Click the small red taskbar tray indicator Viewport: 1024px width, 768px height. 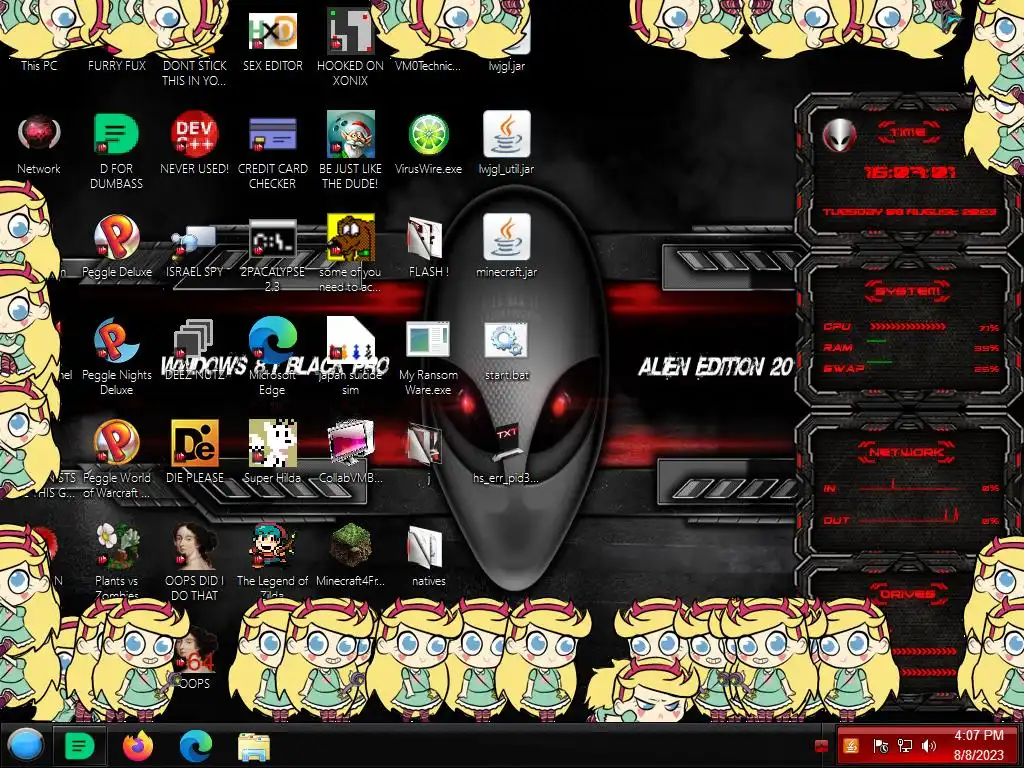click(x=822, y=746)
